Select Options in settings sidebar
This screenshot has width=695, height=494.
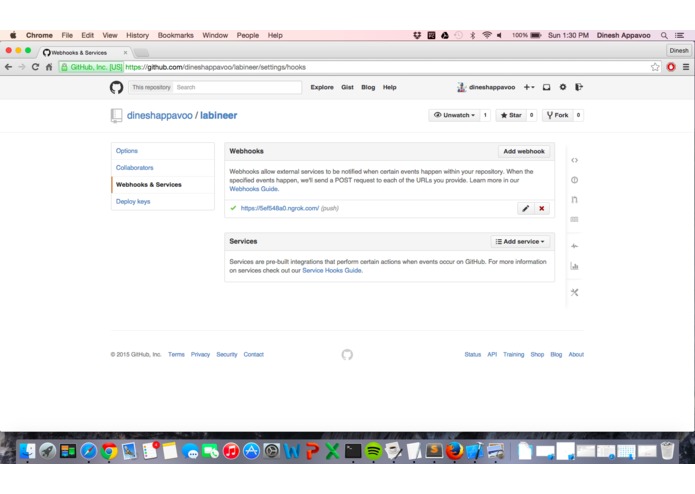coord(163,151)
